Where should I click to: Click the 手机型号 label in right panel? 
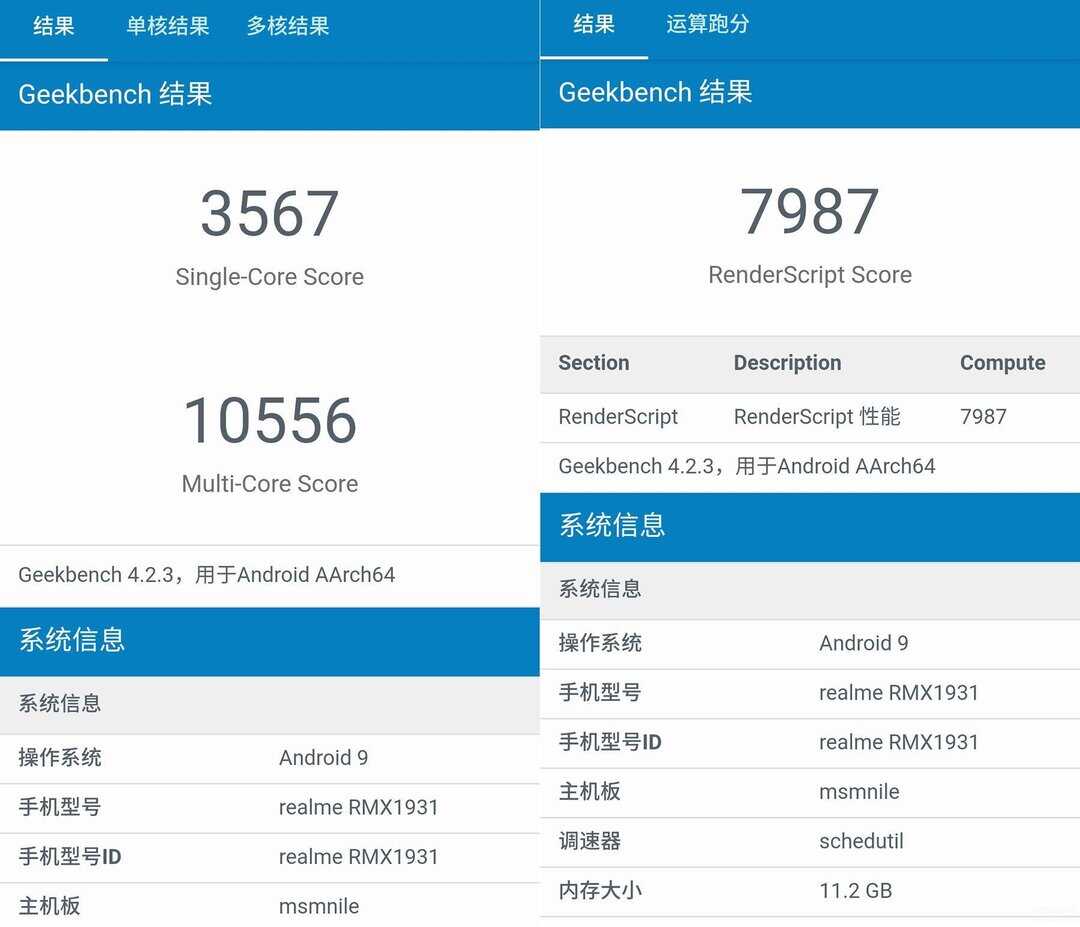(x=600, y=693)
